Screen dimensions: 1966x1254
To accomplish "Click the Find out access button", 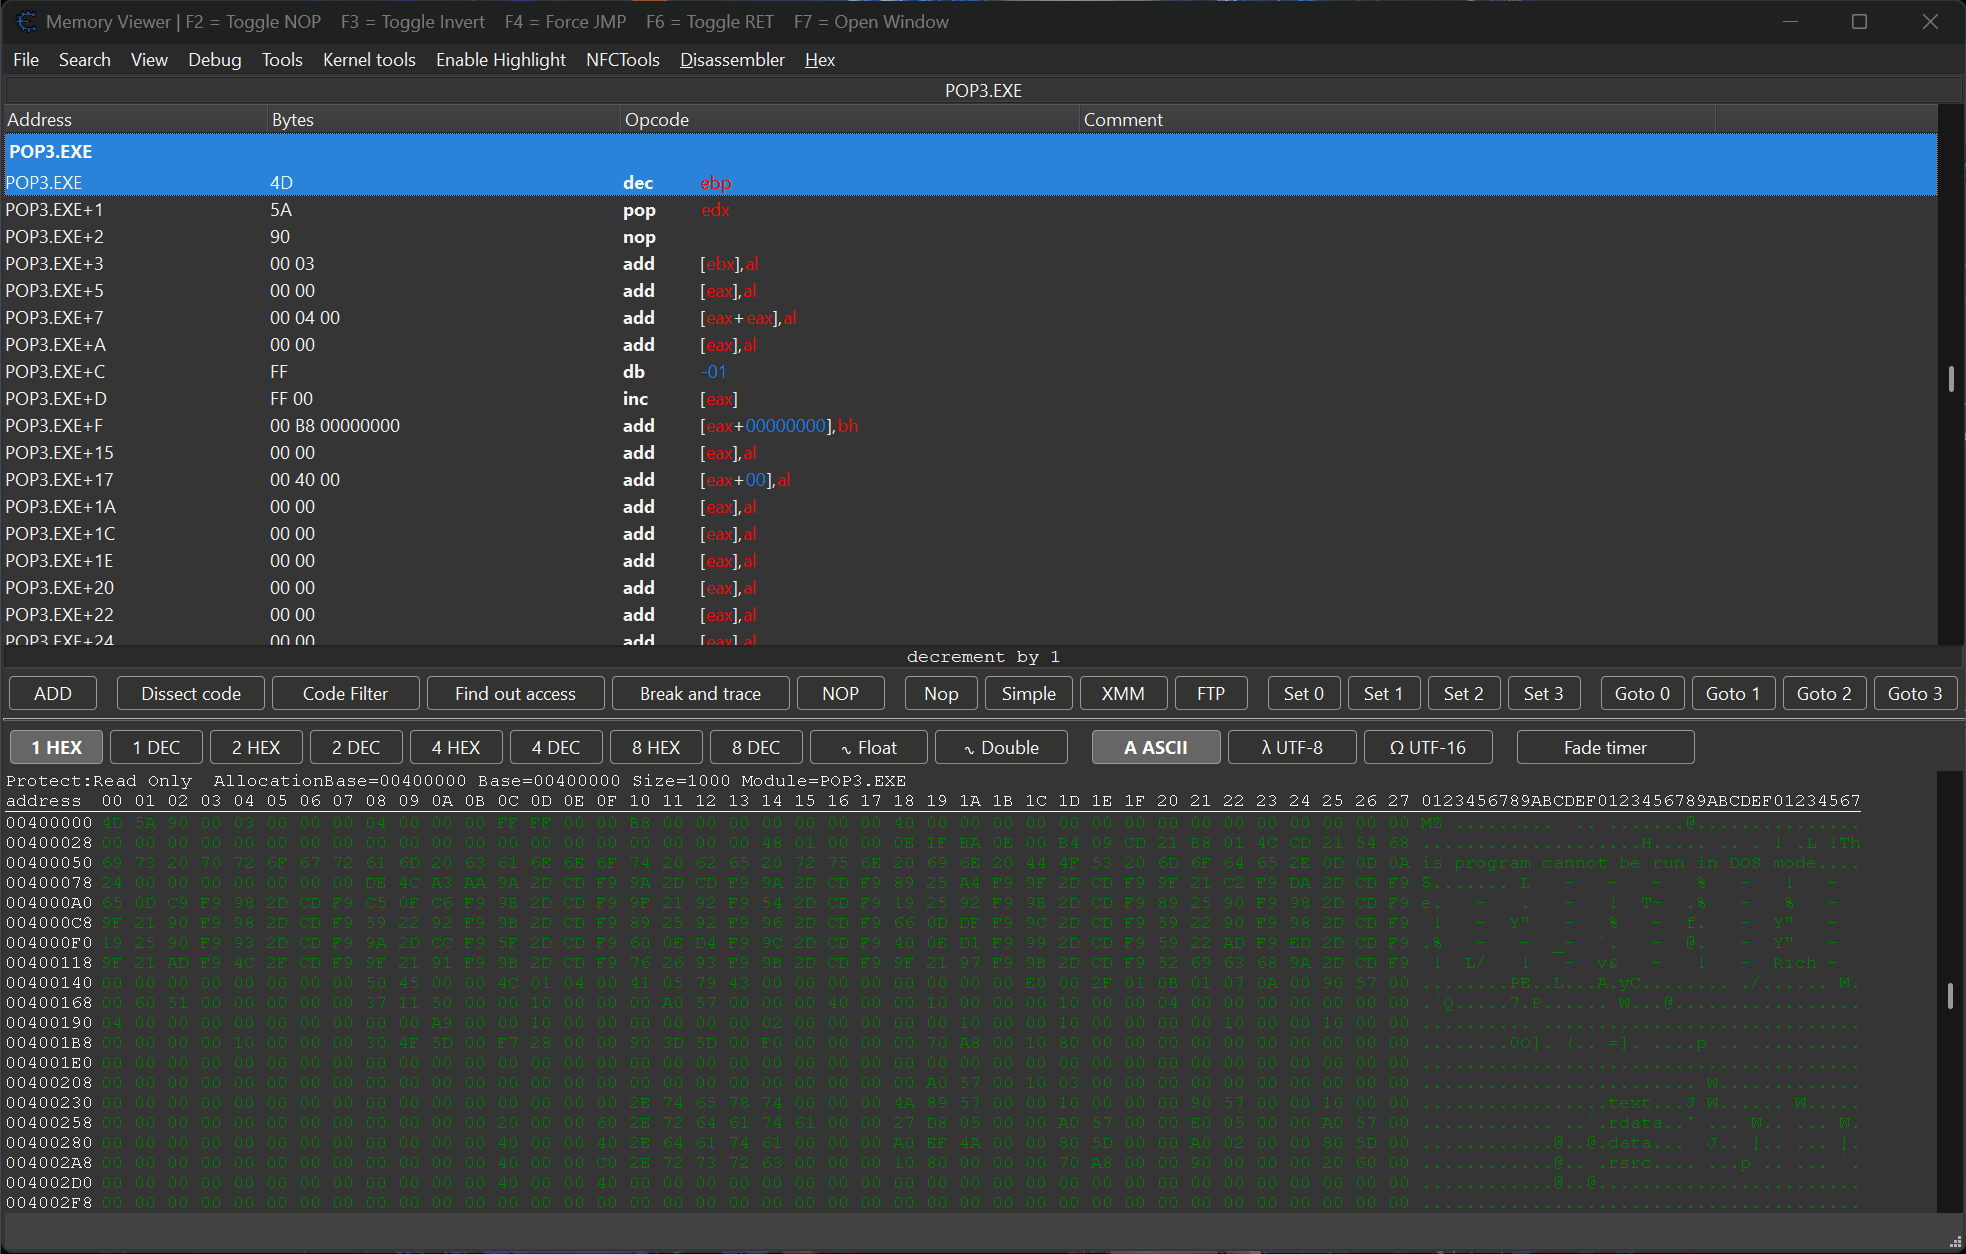I will 515,694.
